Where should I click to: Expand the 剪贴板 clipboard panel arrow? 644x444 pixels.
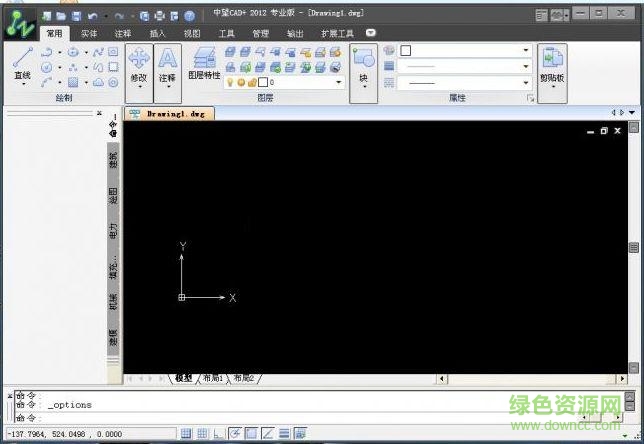tap(553, 87)
